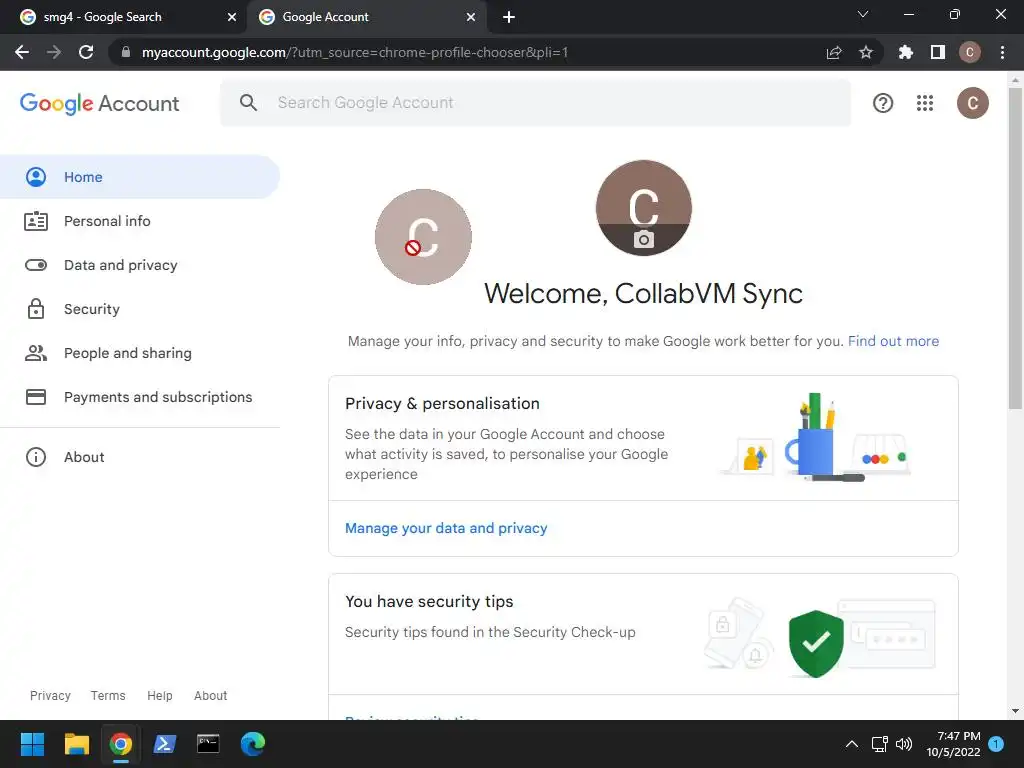Open Data and privacy in the sidebar
Viewport: 1024px width, 768px height.
click(x=140, y=265)
